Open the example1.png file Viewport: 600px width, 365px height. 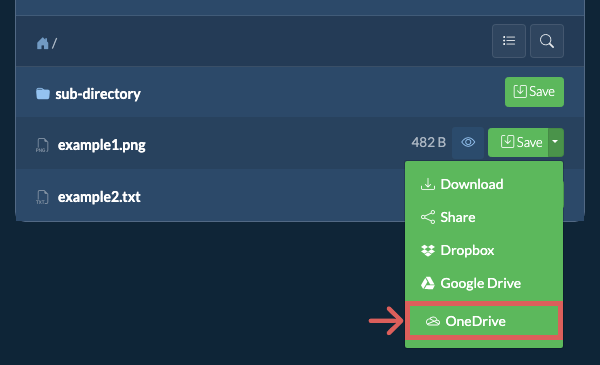[101, 145]
